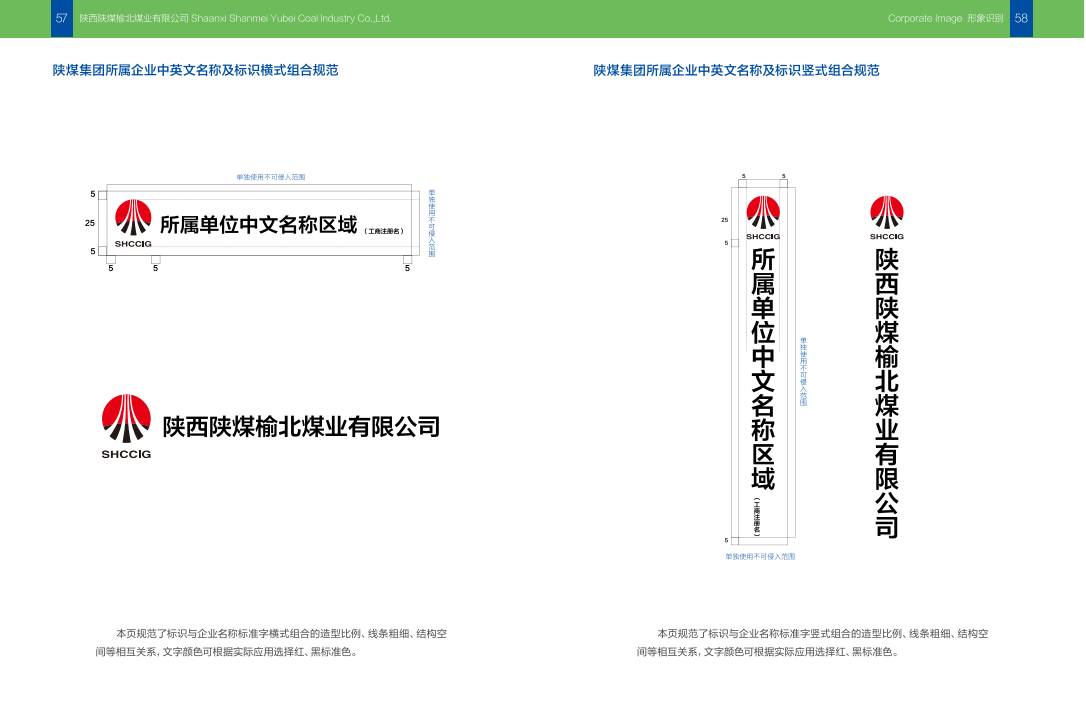Click the blue 单独使用不可侵入范围 label below vertical diagram
Image resolution: width=1086 pixels, height=707 pixels.
(760, 556)
